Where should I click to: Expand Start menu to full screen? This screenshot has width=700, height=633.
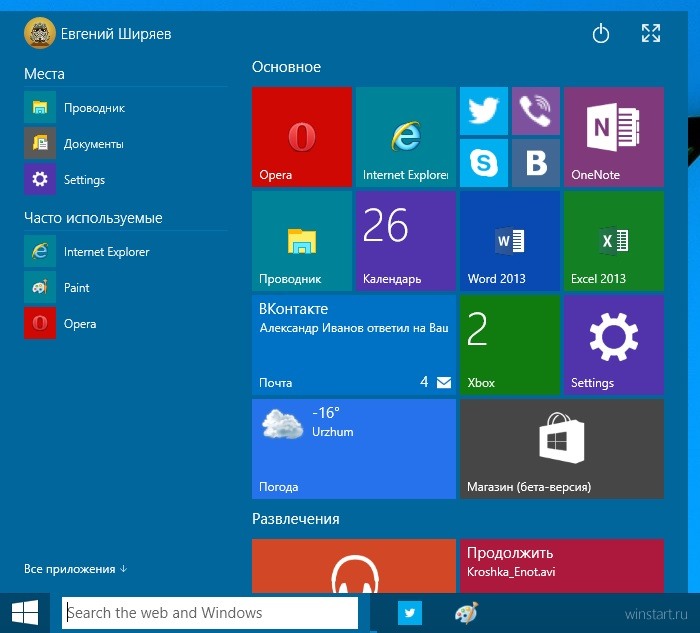click(x=651, y=33)
